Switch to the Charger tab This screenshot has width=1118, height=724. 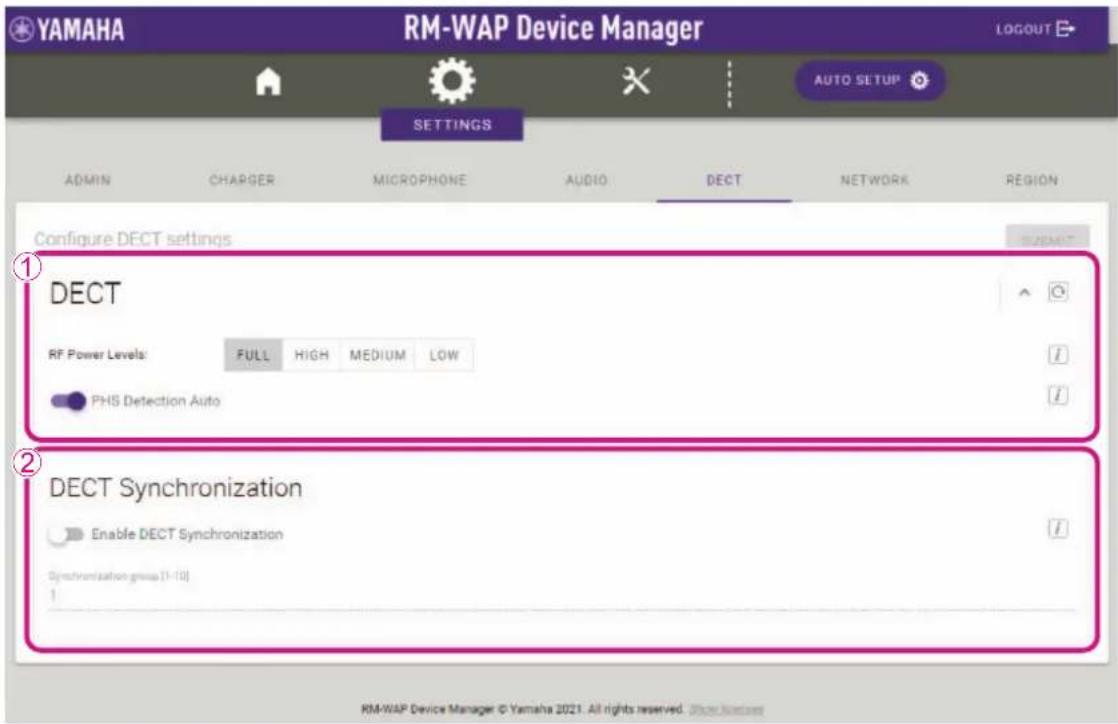(242, 180)
